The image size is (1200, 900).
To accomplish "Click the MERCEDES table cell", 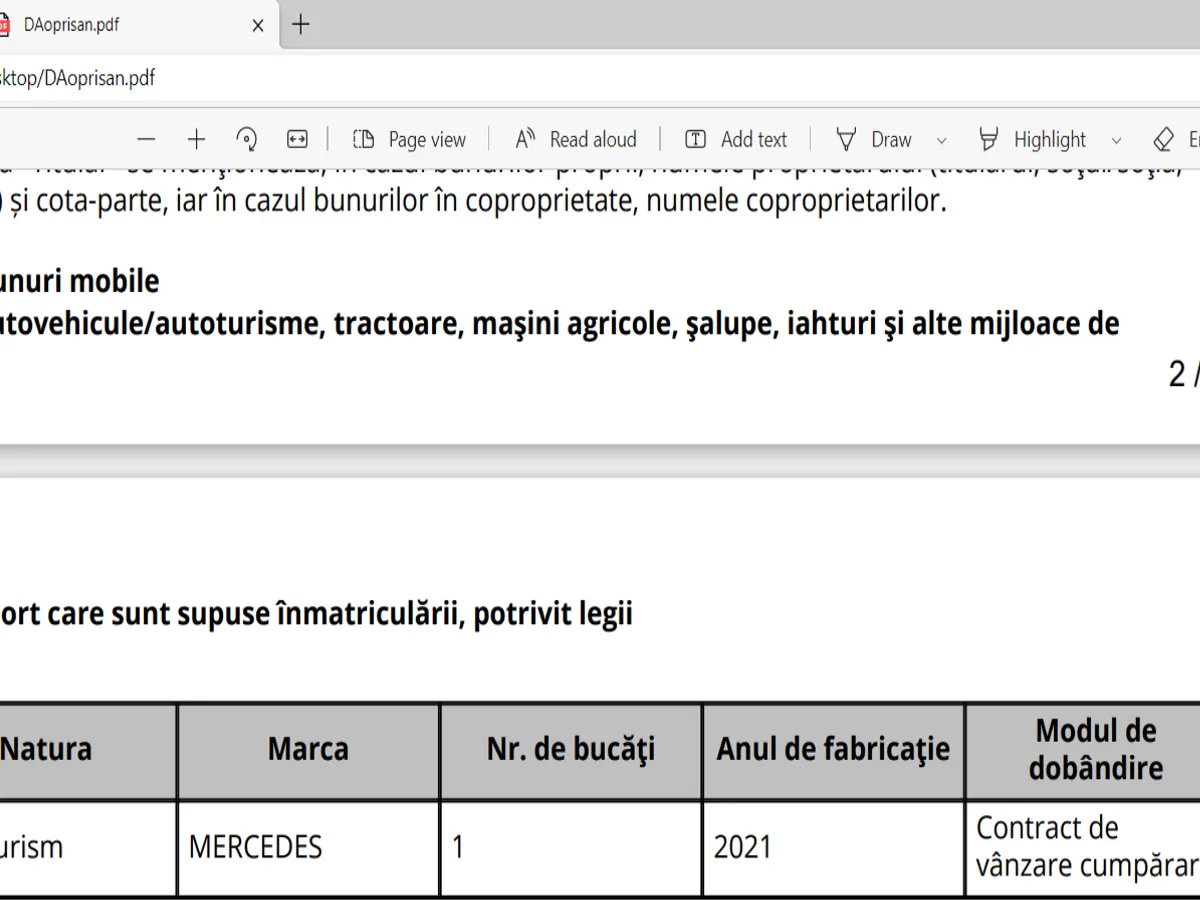I will [256, 848].
